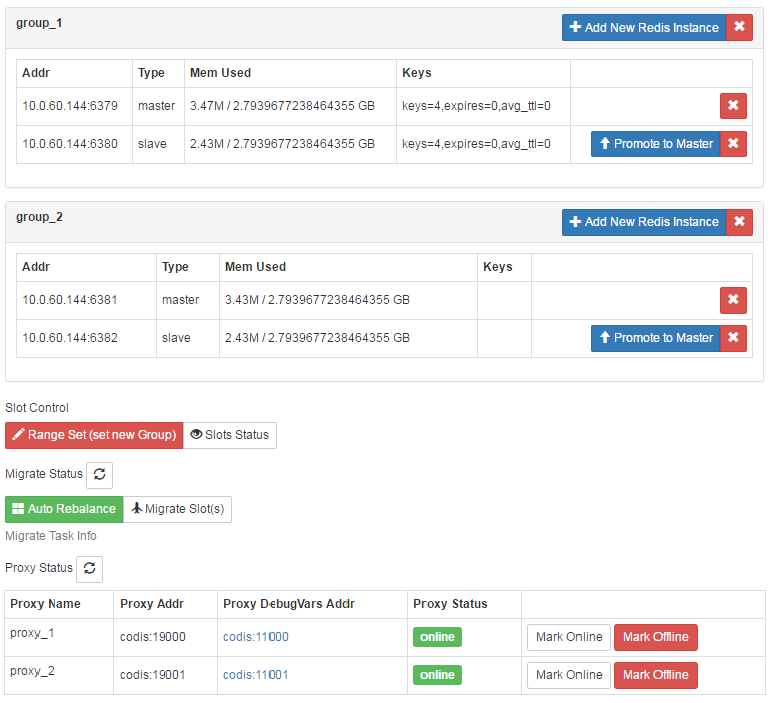
Task: Remove slave instance 10.0.60.144:6380
Action: coord(733,144)
